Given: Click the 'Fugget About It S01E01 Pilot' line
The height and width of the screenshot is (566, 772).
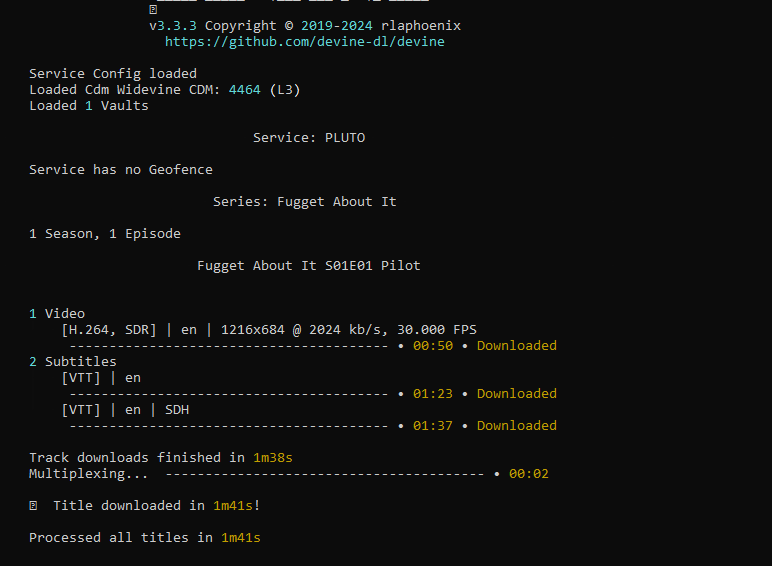Looking at the screenshot, I should pos(309,266).
